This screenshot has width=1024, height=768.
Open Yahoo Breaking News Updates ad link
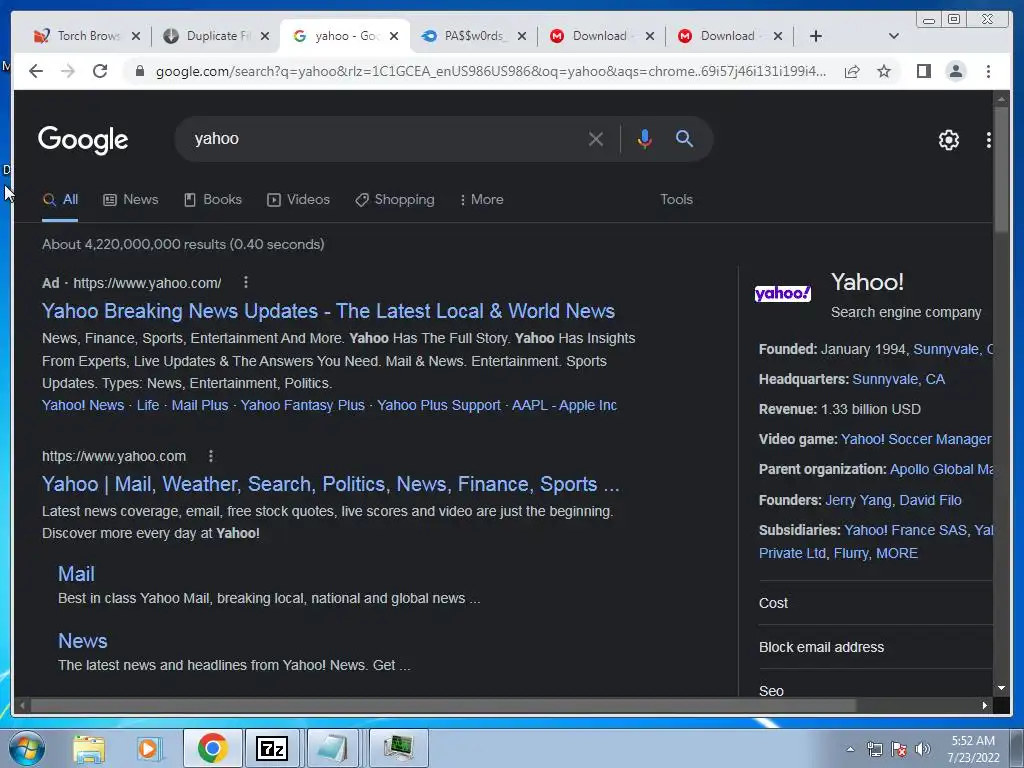point(328,311)
